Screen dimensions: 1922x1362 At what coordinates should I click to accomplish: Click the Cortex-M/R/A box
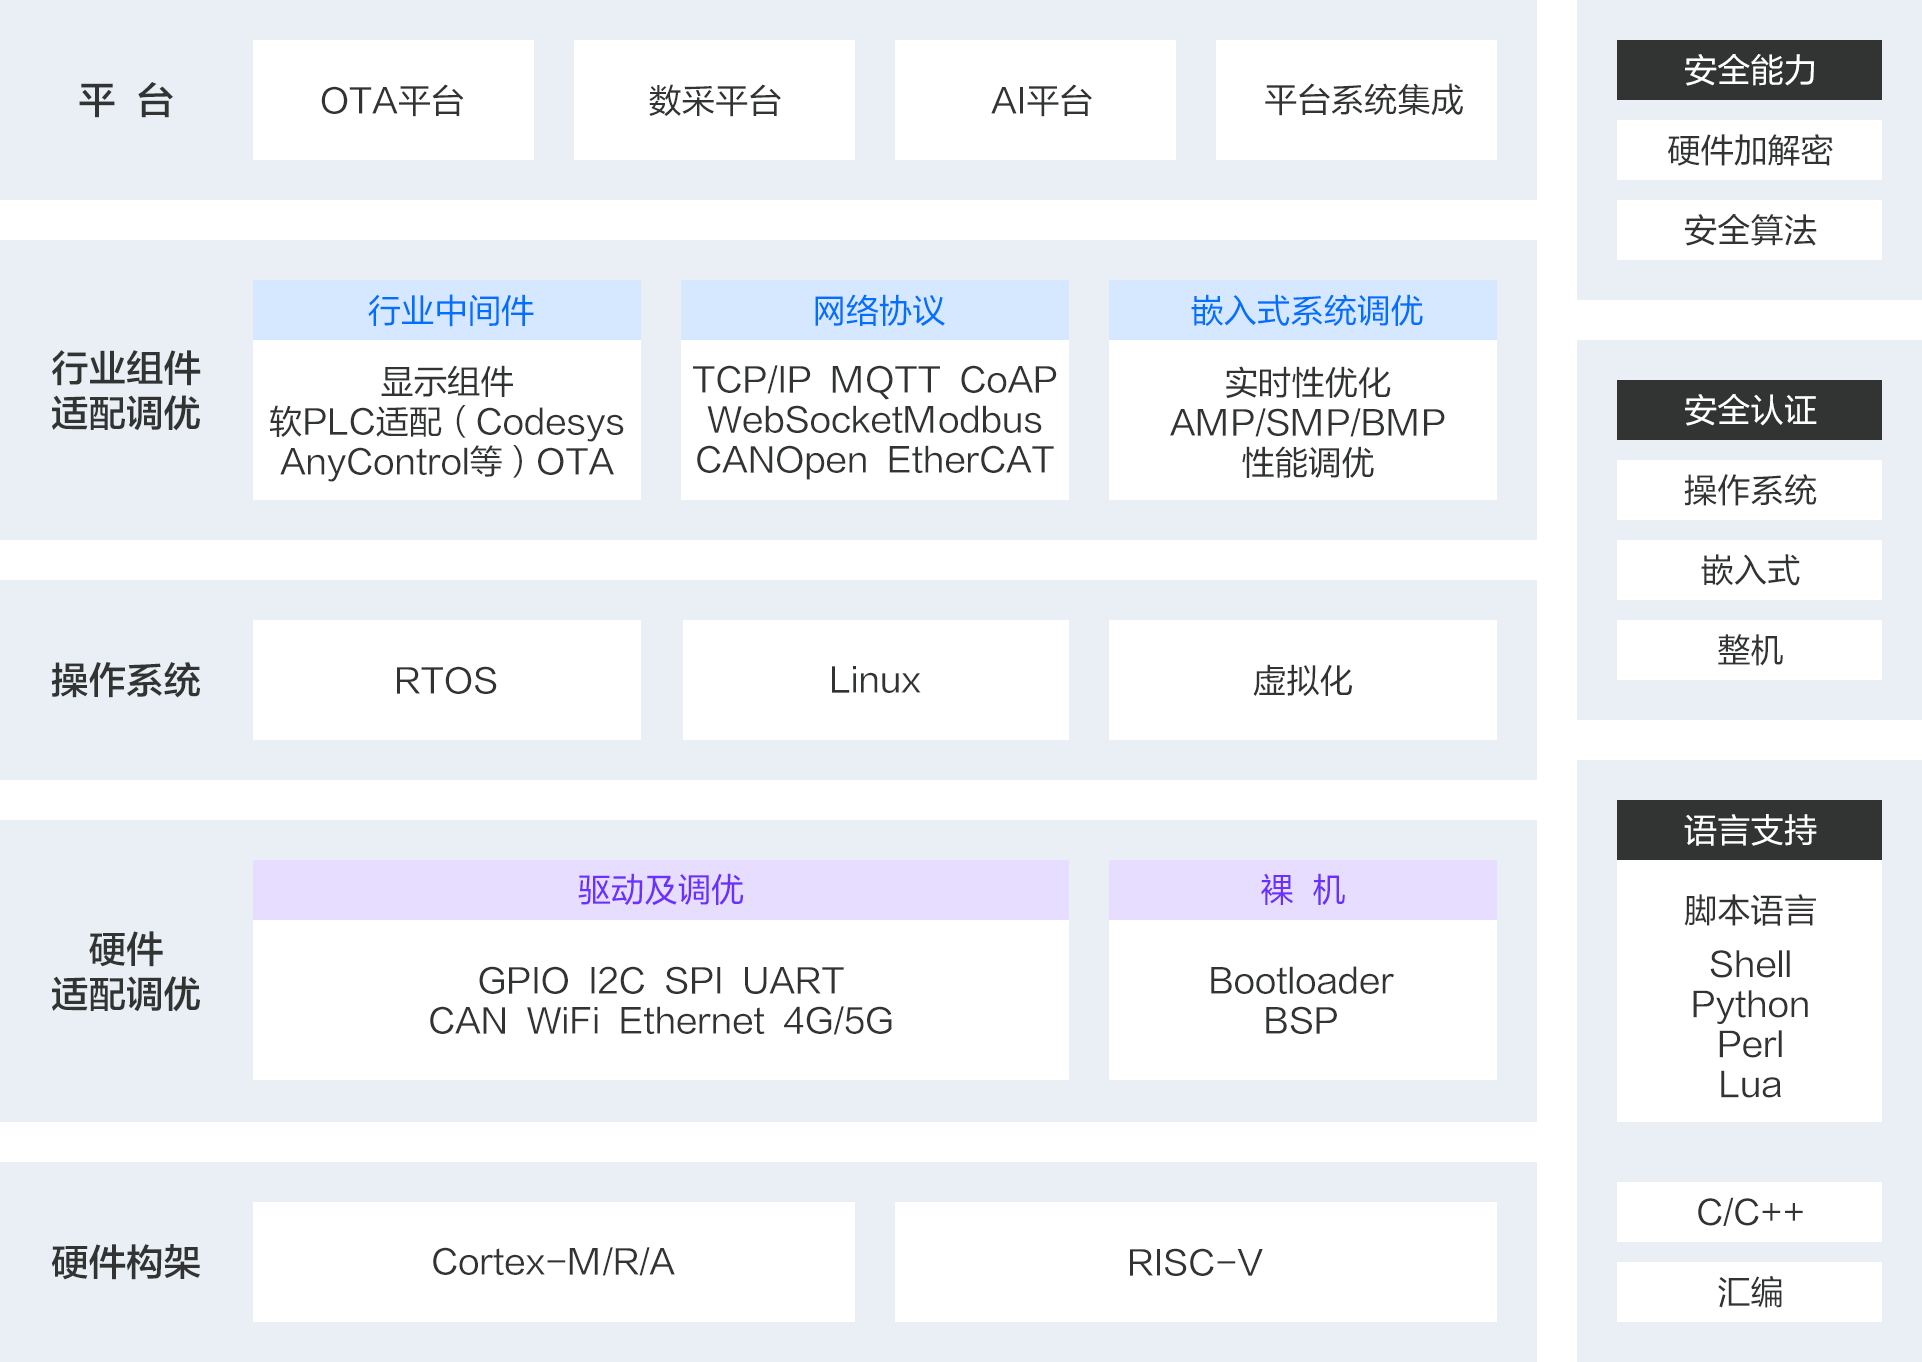tap(554, 1262)
